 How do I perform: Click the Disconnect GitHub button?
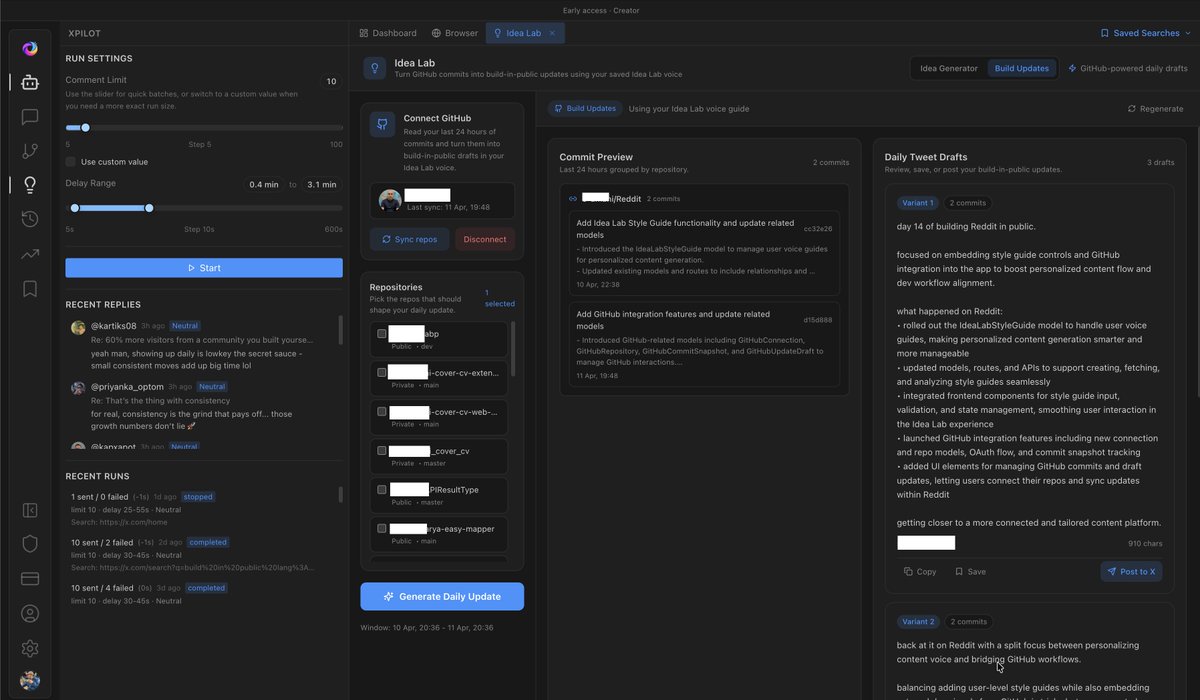[x=485, y=240]
